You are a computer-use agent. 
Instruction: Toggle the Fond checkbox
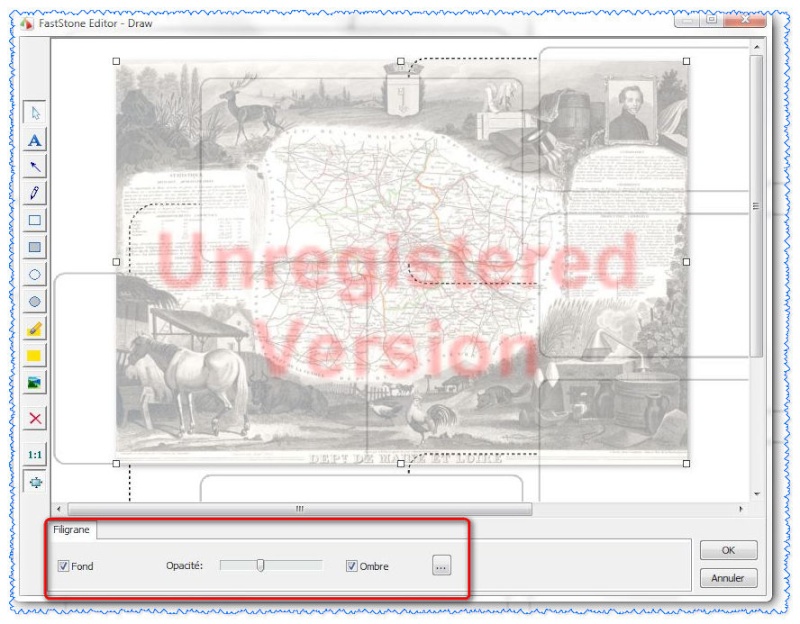click(63, 566)
